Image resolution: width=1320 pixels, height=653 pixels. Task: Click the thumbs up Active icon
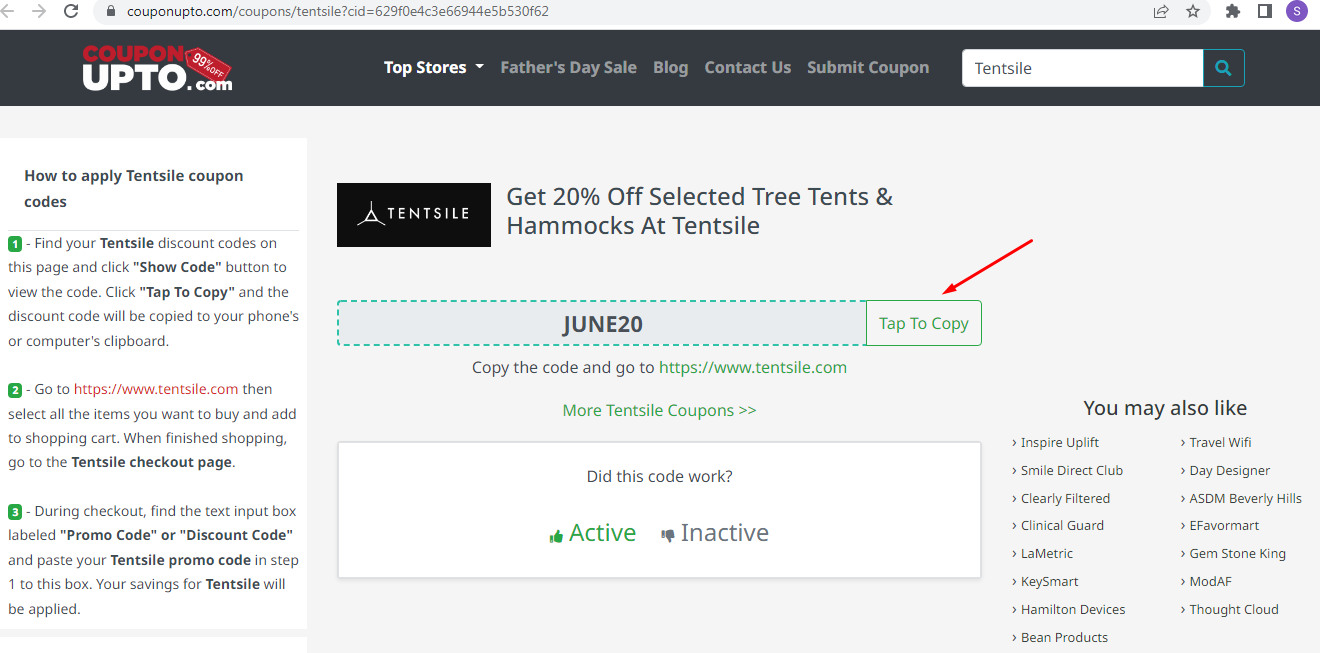[556, 533]
